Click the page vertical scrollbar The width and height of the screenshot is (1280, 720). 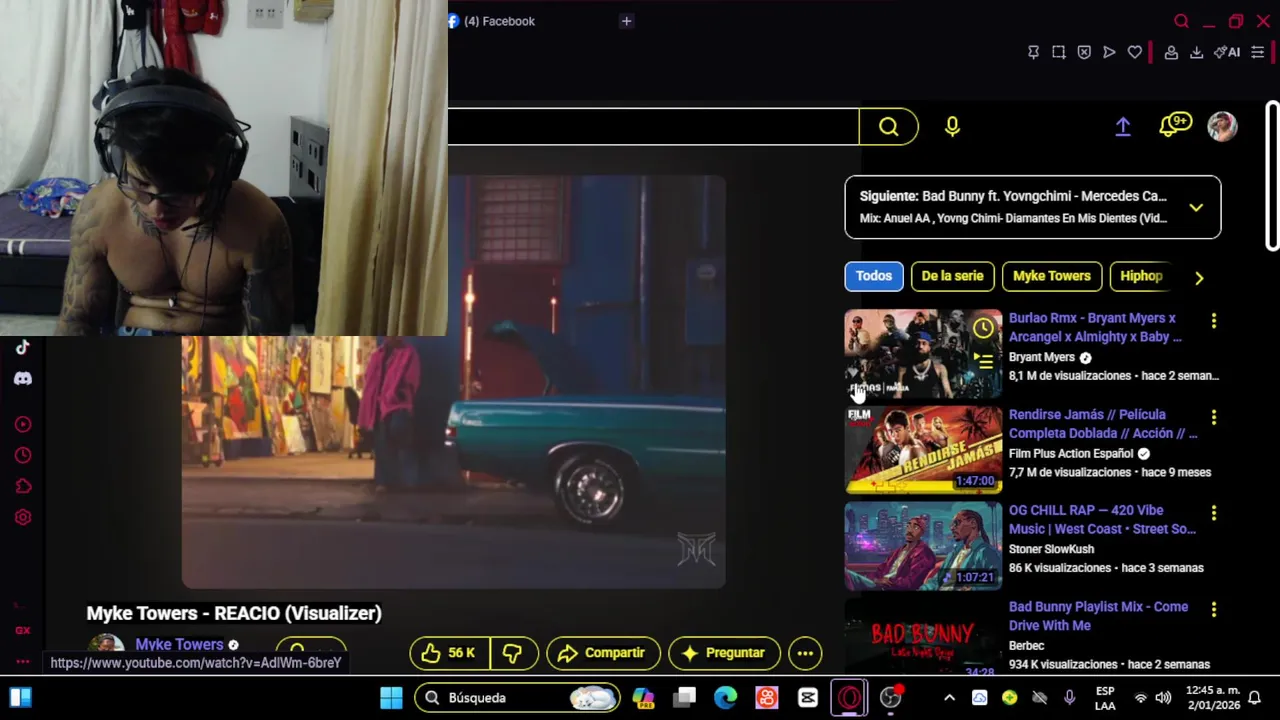pos(1272,176)
